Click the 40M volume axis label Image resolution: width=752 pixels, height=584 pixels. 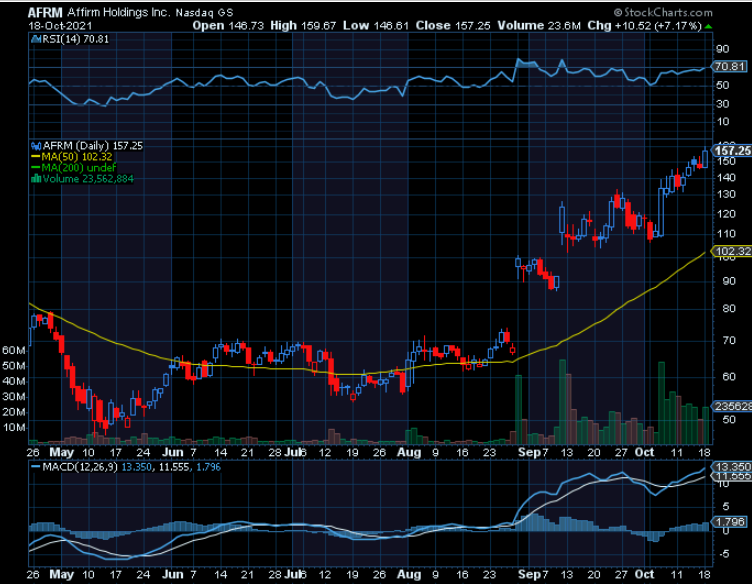[13, 382]
